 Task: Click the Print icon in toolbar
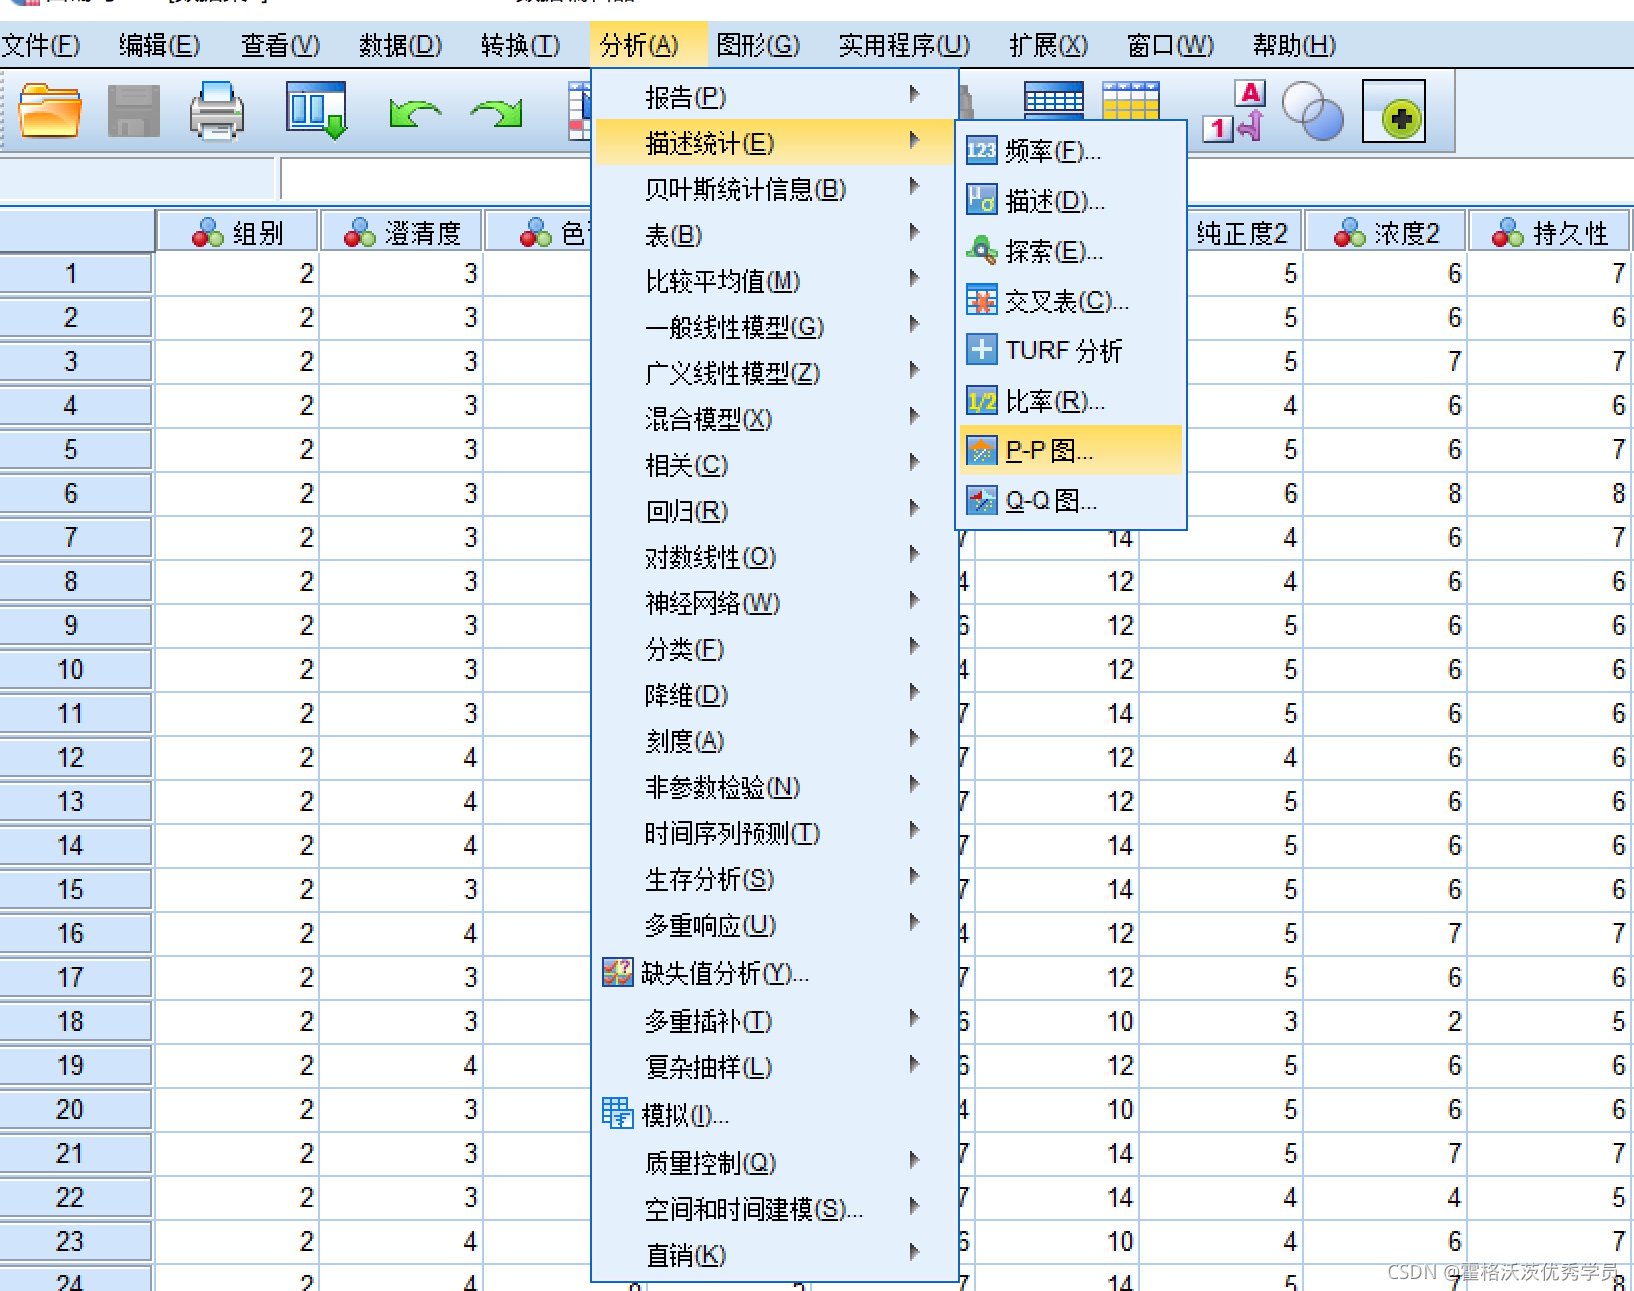point(216,111)
